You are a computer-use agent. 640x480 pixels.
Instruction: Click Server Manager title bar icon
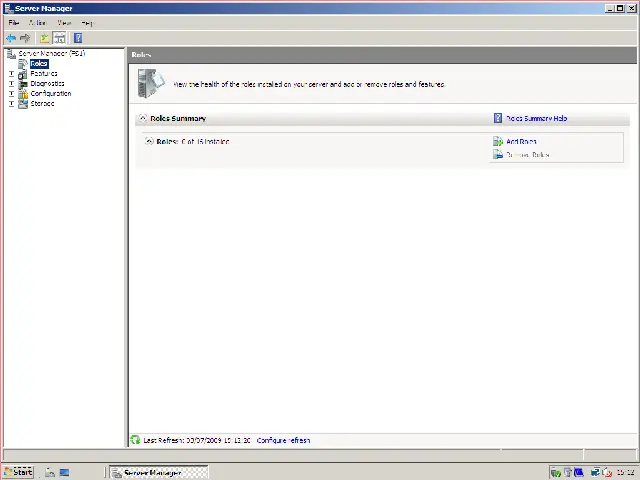[8, 8]
